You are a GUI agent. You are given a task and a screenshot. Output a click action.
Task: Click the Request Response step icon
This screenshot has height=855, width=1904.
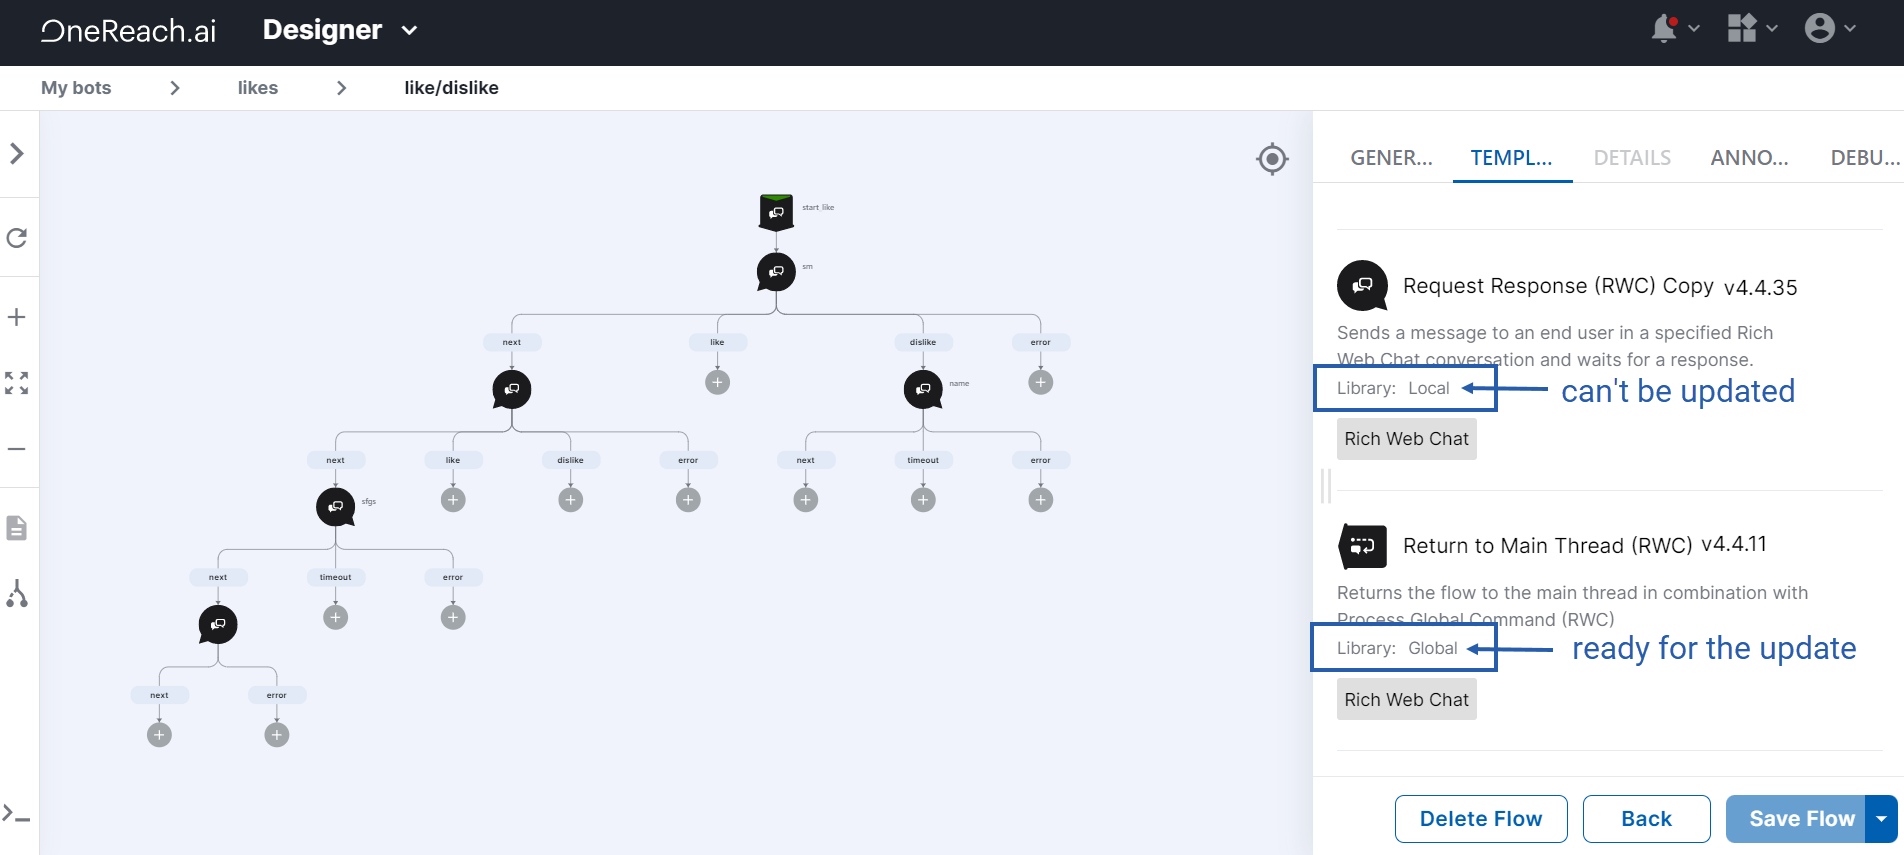(1362, 286)
